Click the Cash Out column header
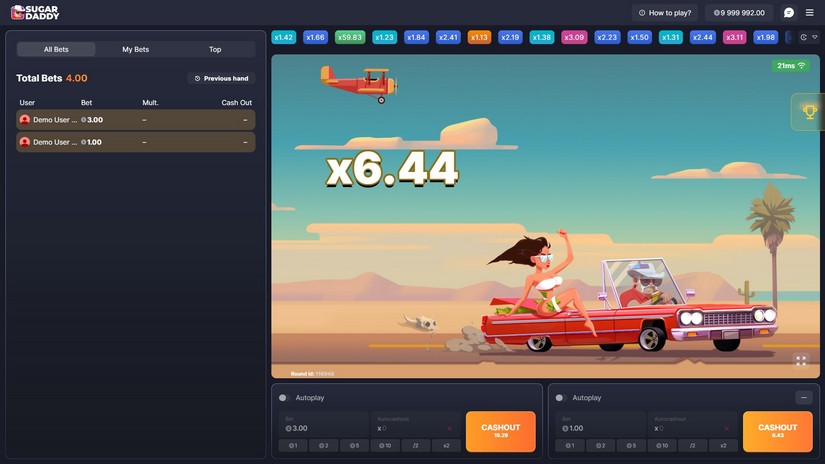This screenshot has height=464, width=825. click(236, 103)
